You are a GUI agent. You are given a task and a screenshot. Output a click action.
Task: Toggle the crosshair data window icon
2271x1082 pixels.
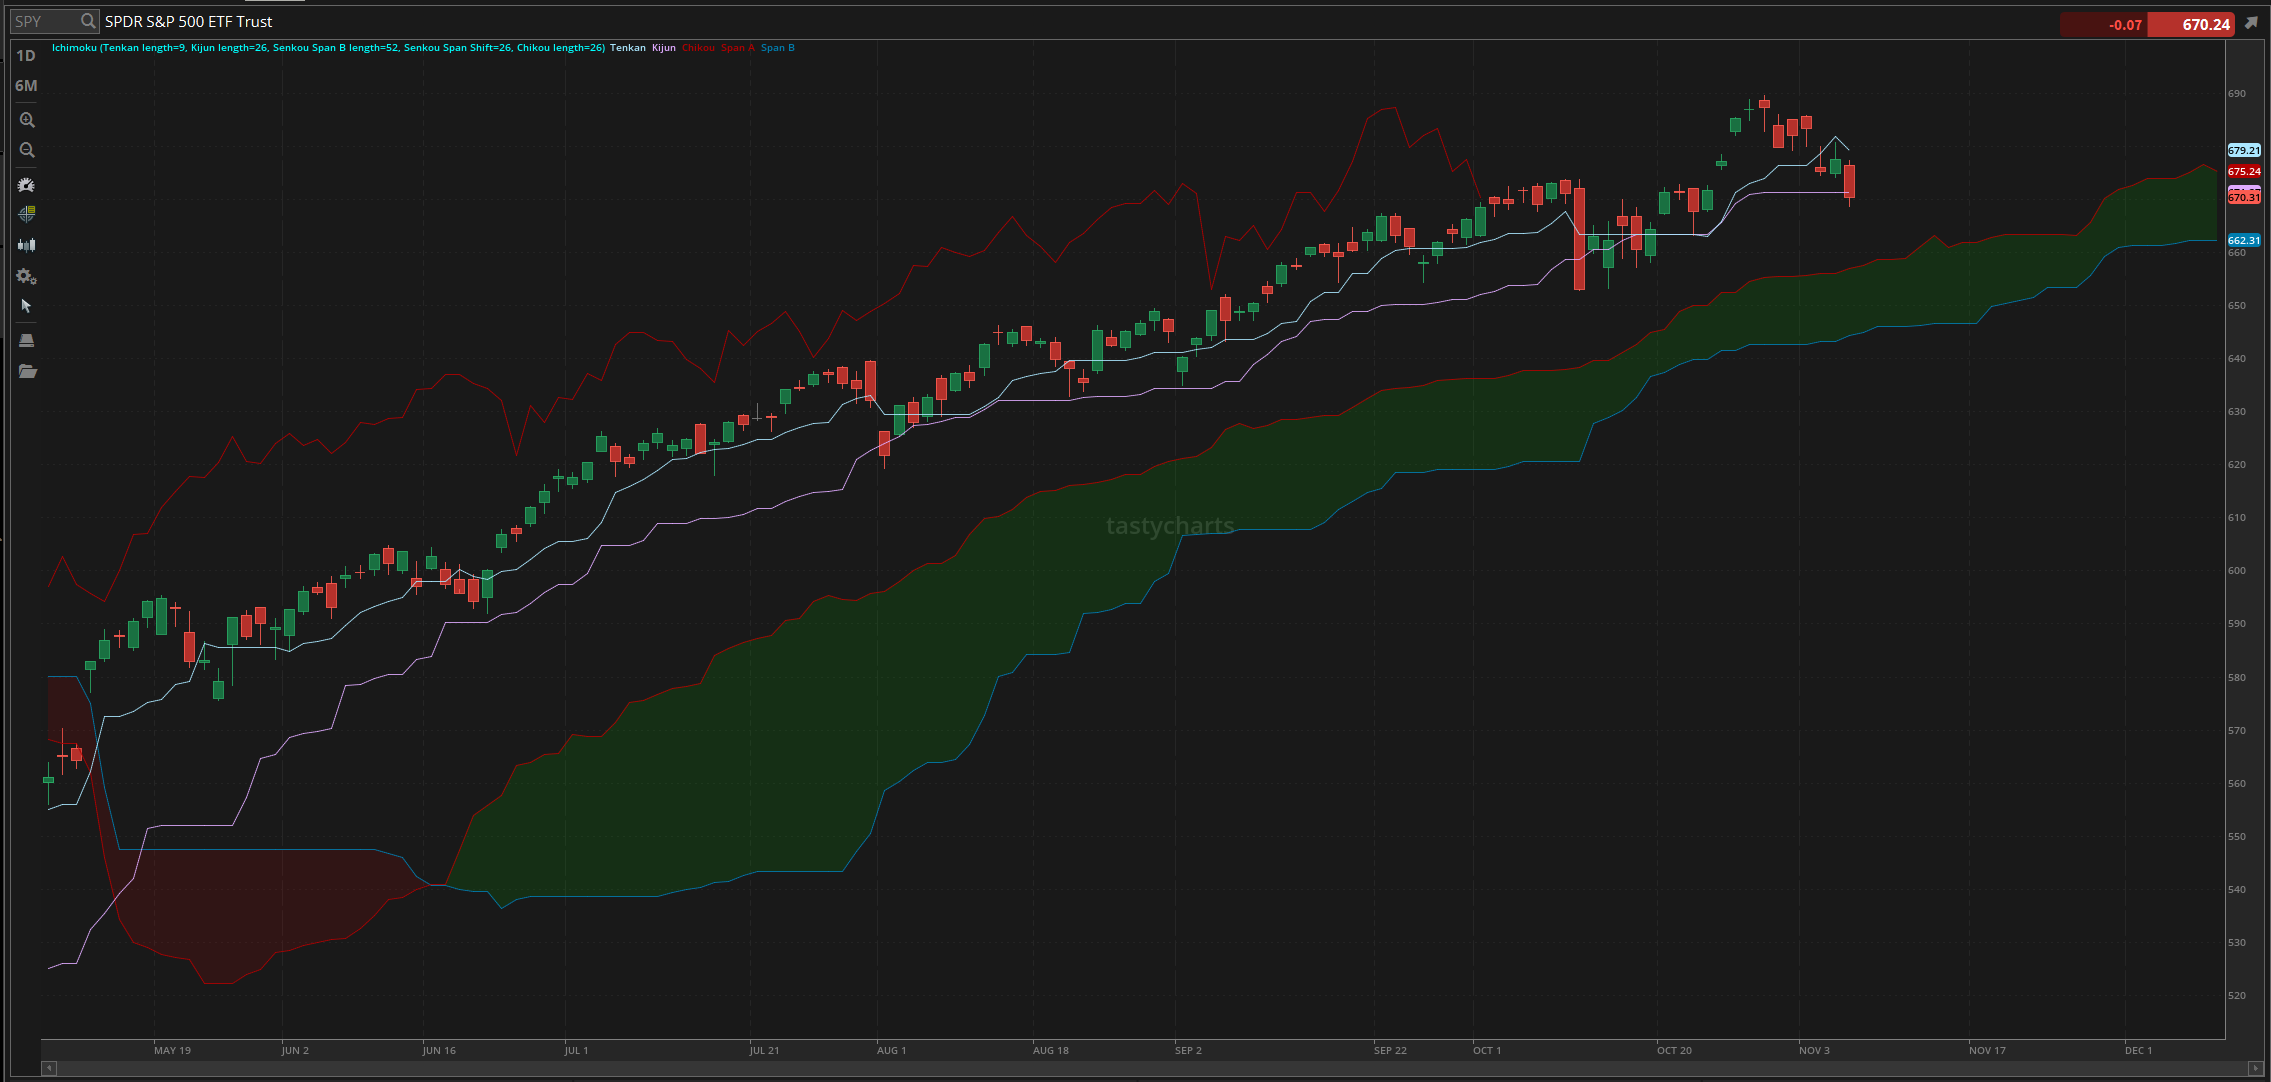point(27,214)
